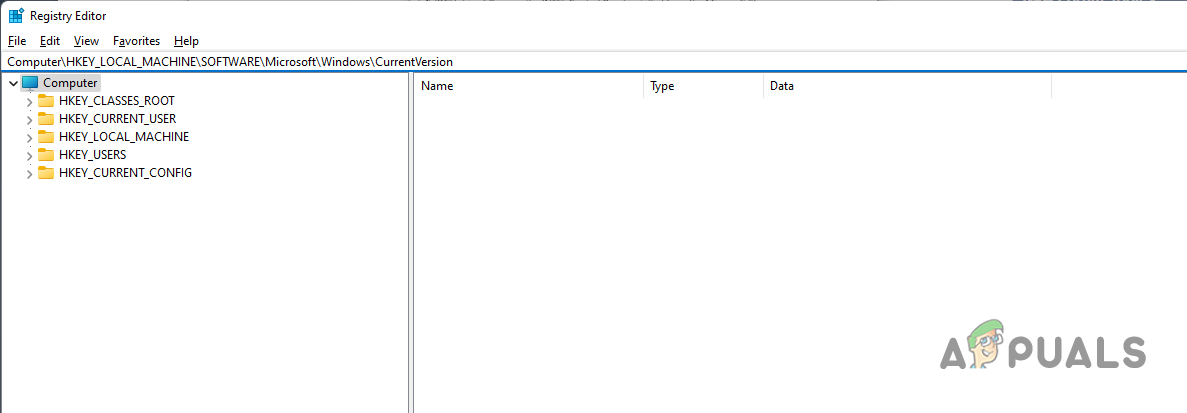Open the Help menu
Image resolution: width=1187 pixels, height=413 pixels.
tap(186, 41)
